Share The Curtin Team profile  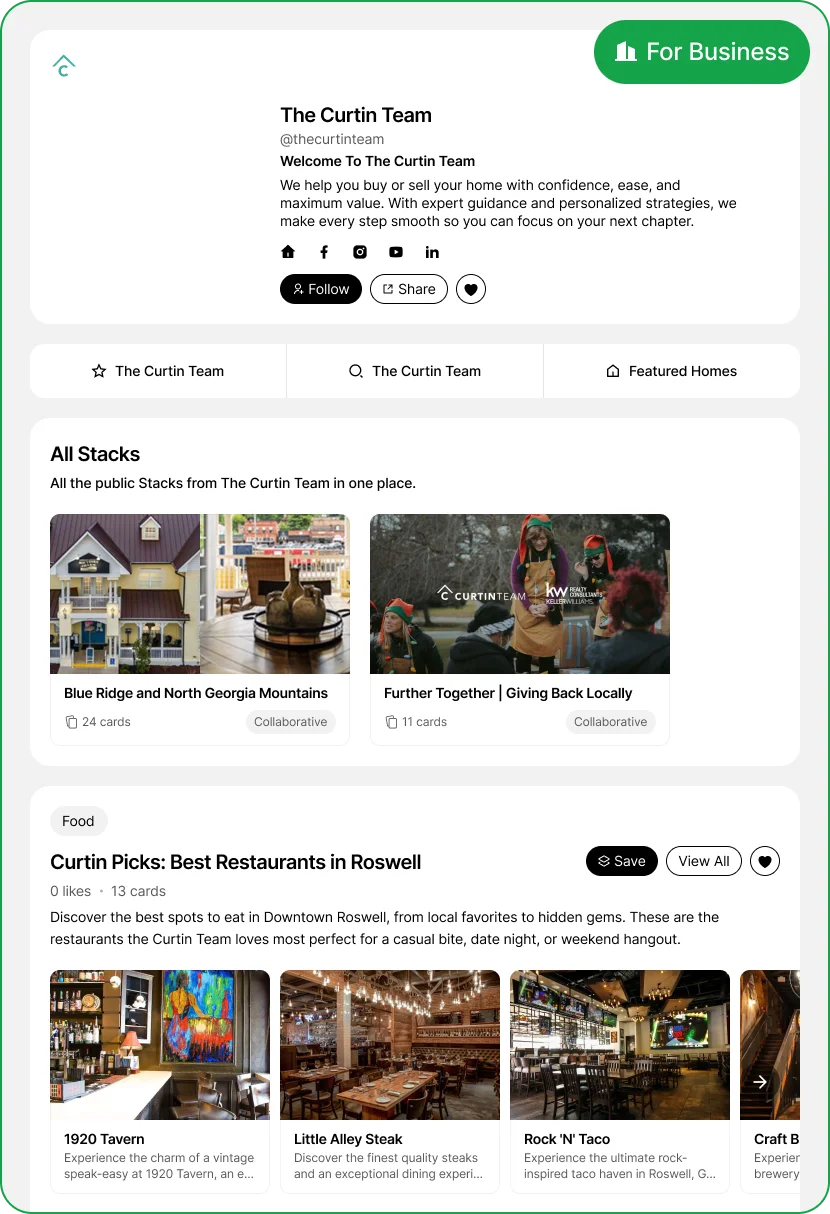tap(409, 289)
